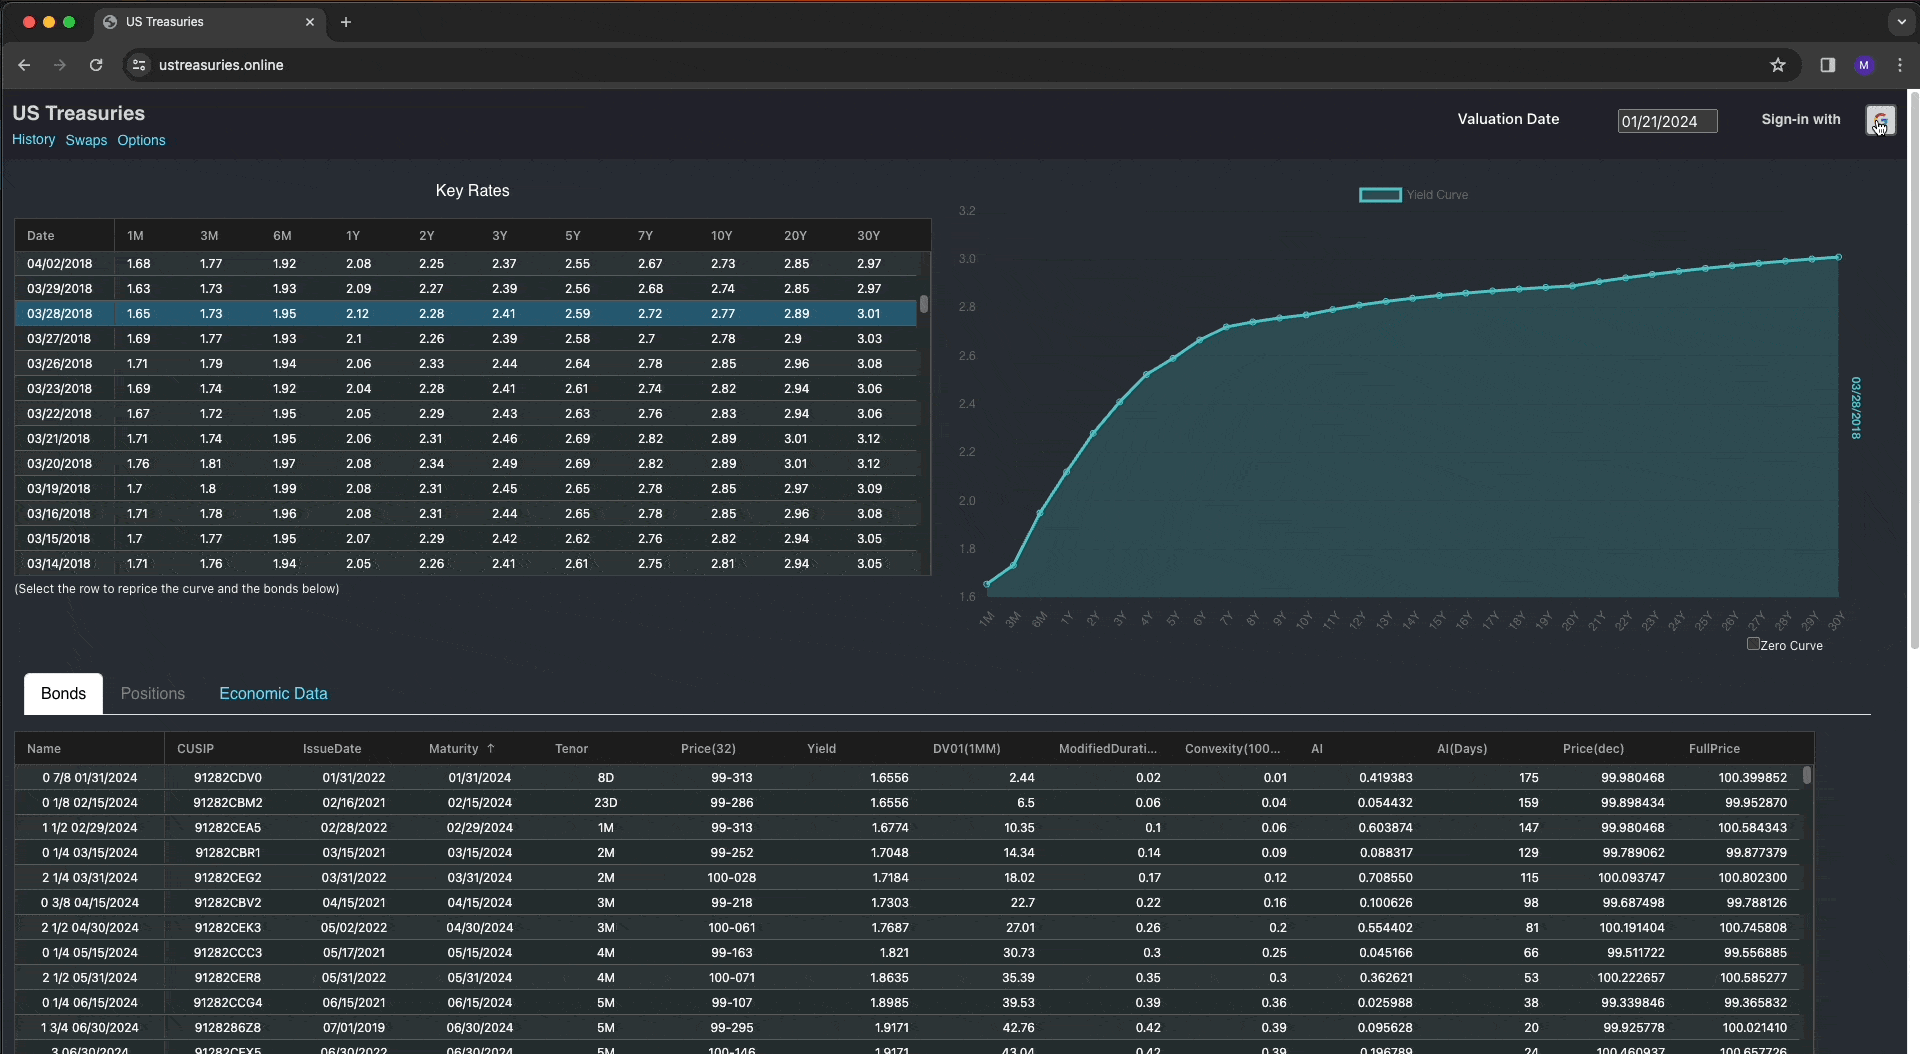Click the Valuation Date input field
This screenshot has width=1920, height=1054.
(1666, 121)
